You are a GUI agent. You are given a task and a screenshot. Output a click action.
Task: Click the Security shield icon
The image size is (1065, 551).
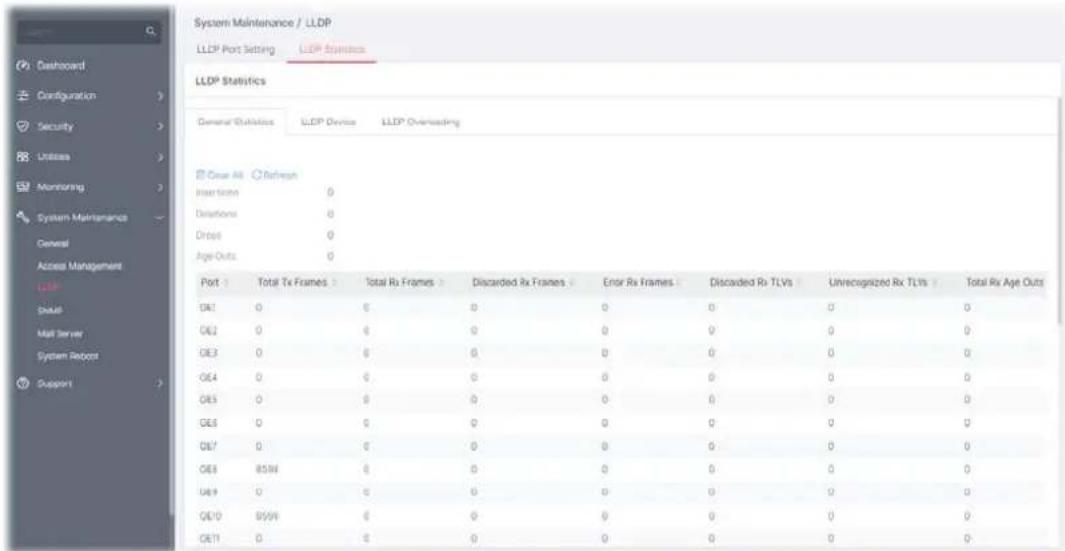[x=22, y=126]
